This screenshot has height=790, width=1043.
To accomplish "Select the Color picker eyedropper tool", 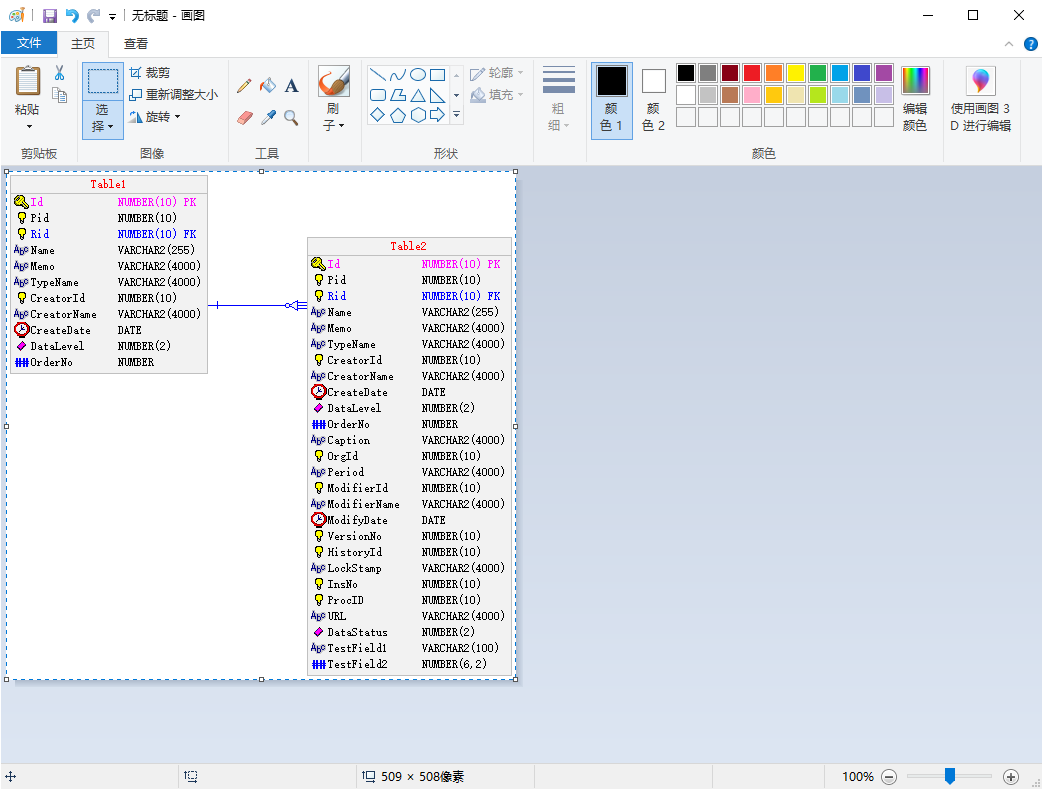I will pos(268,118).
